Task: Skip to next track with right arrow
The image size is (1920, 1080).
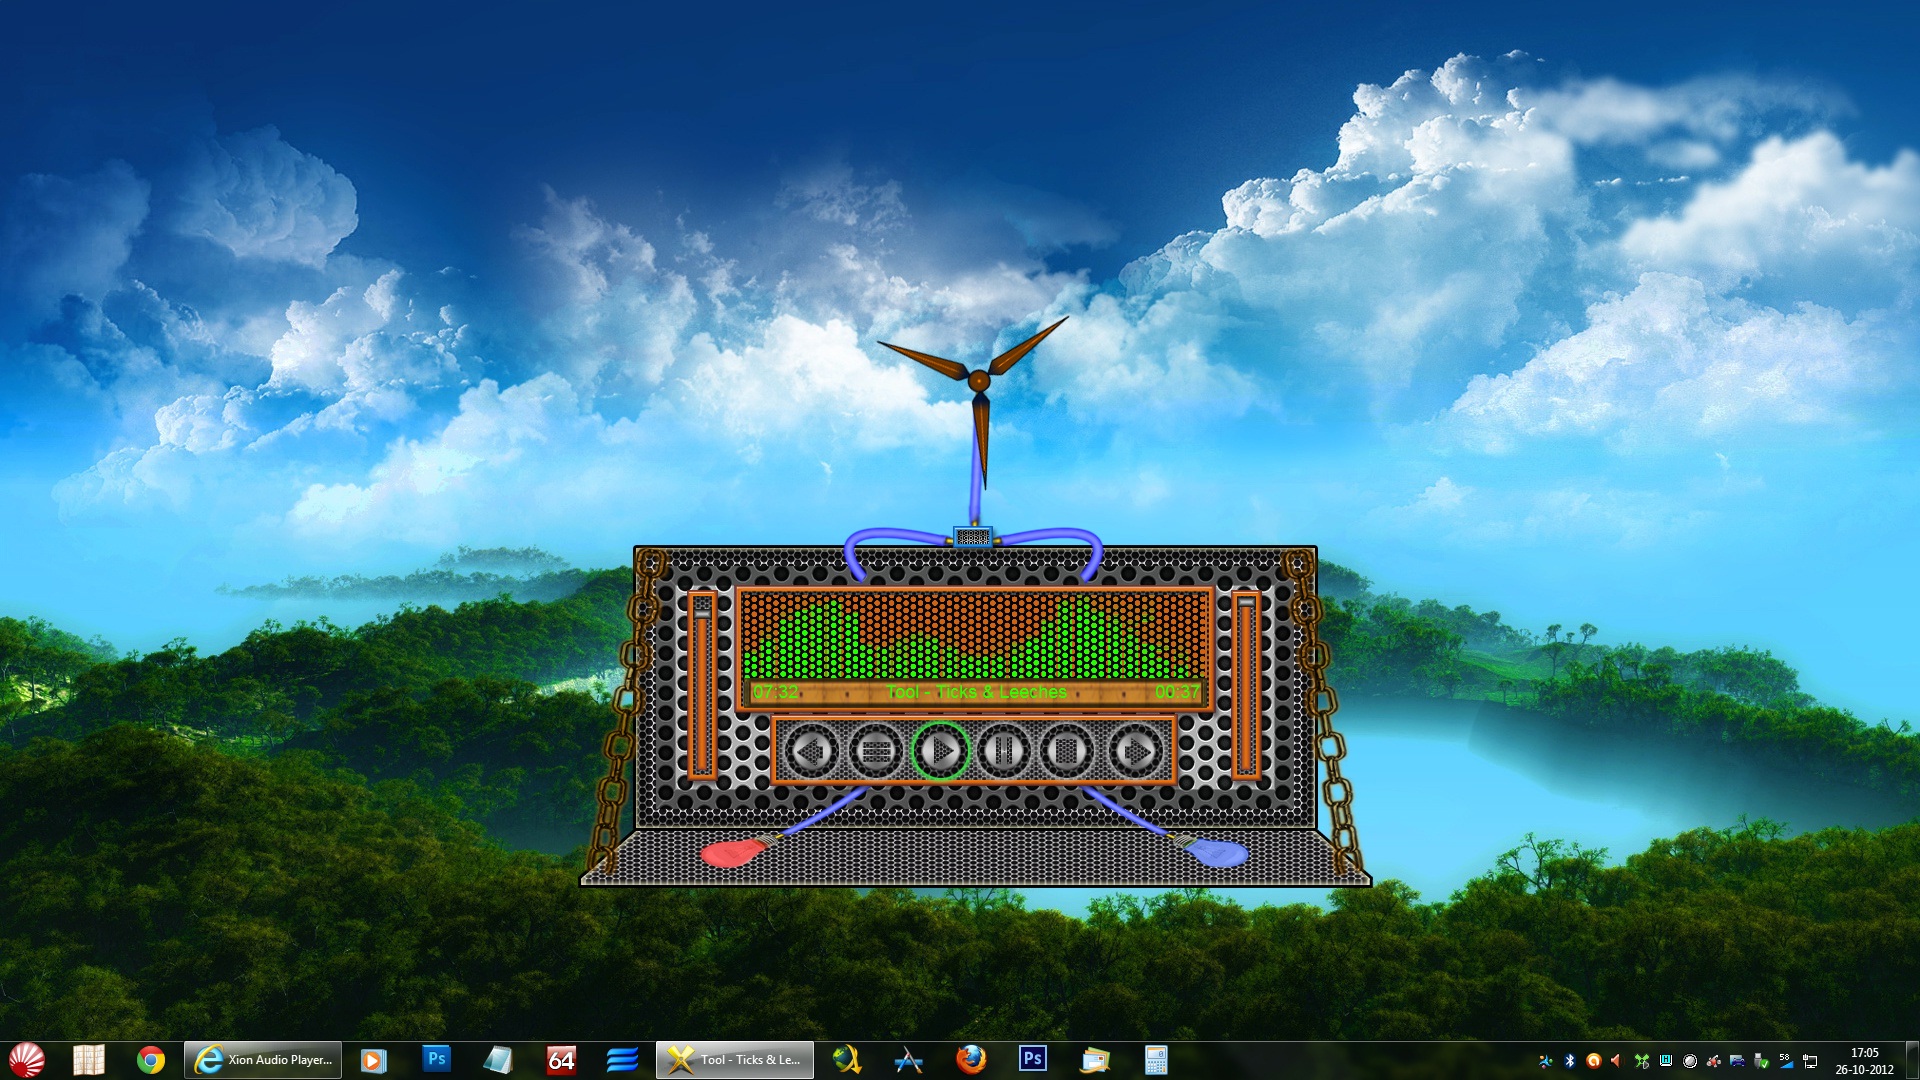Action: pos(1135,751)
